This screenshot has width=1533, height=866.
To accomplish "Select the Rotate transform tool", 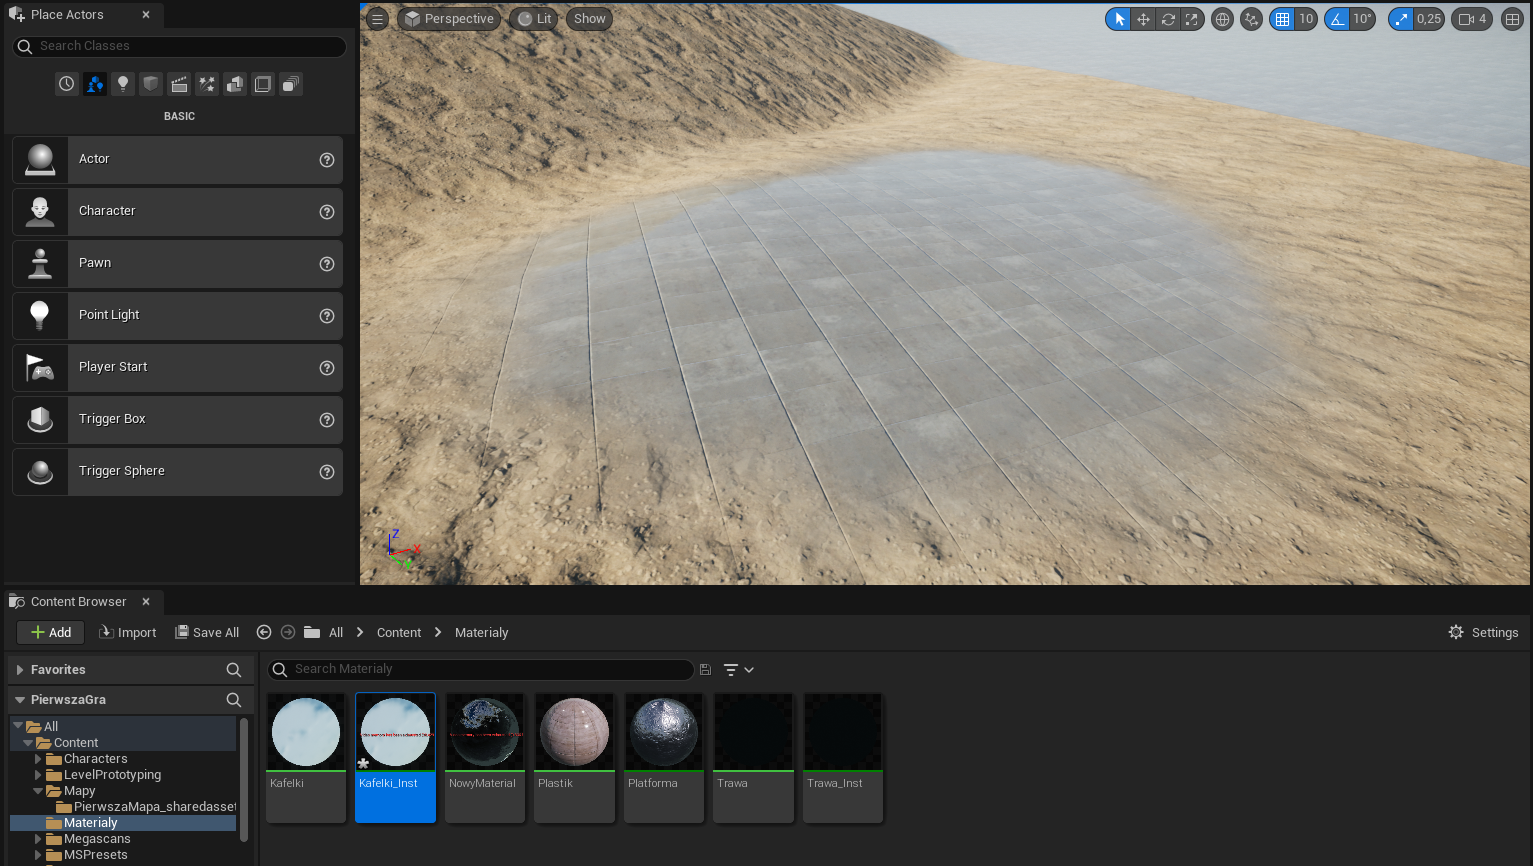I will pos(1167,18).
